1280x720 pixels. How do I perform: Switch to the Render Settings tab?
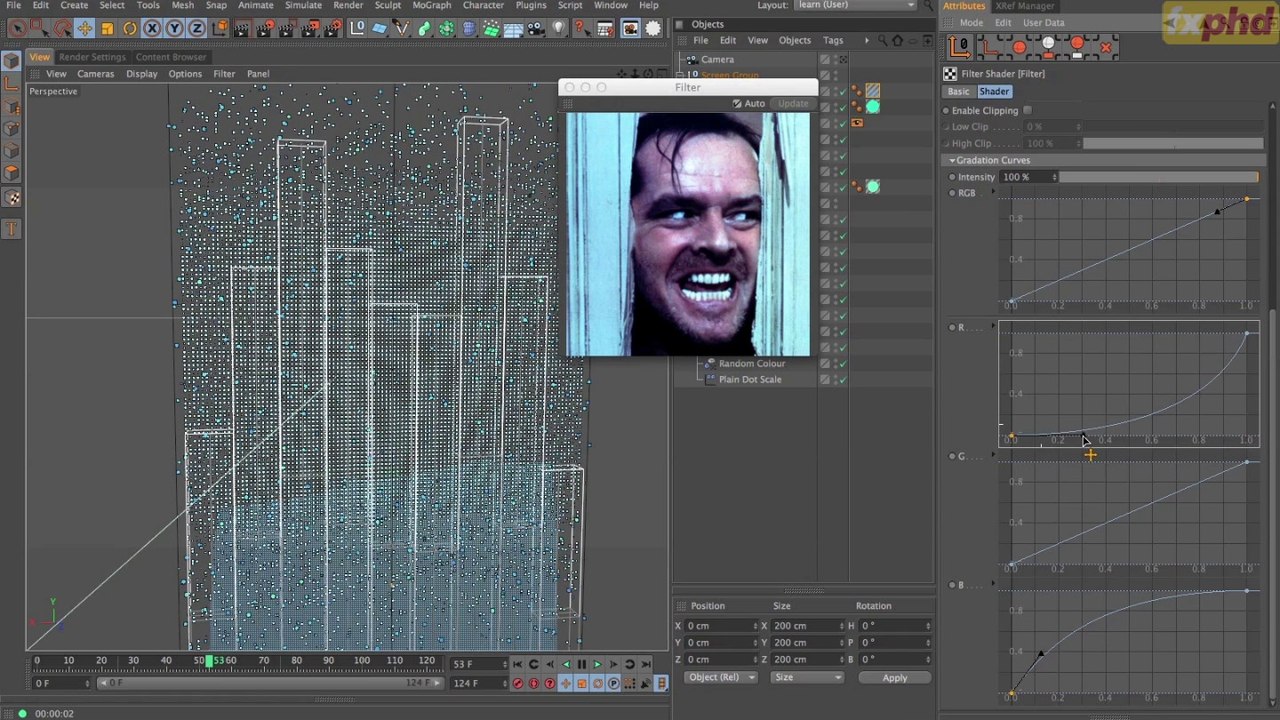click(x=91, y=57)
